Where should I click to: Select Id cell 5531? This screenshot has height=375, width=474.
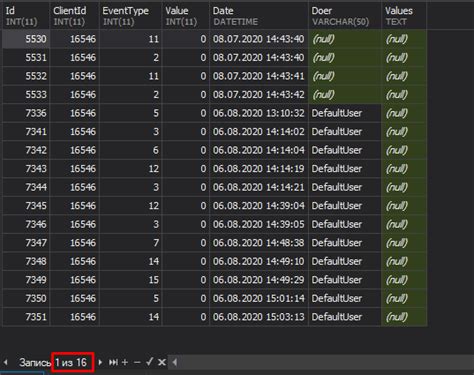26,58
